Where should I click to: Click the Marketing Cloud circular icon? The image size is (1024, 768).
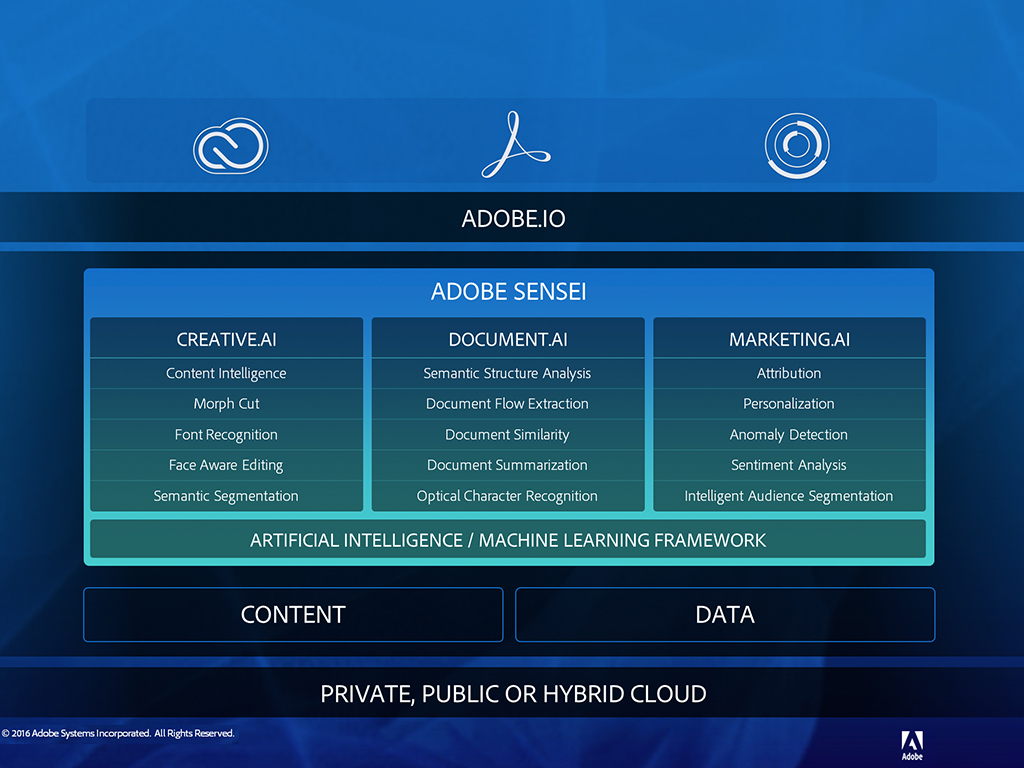click(x=797, y=146)
